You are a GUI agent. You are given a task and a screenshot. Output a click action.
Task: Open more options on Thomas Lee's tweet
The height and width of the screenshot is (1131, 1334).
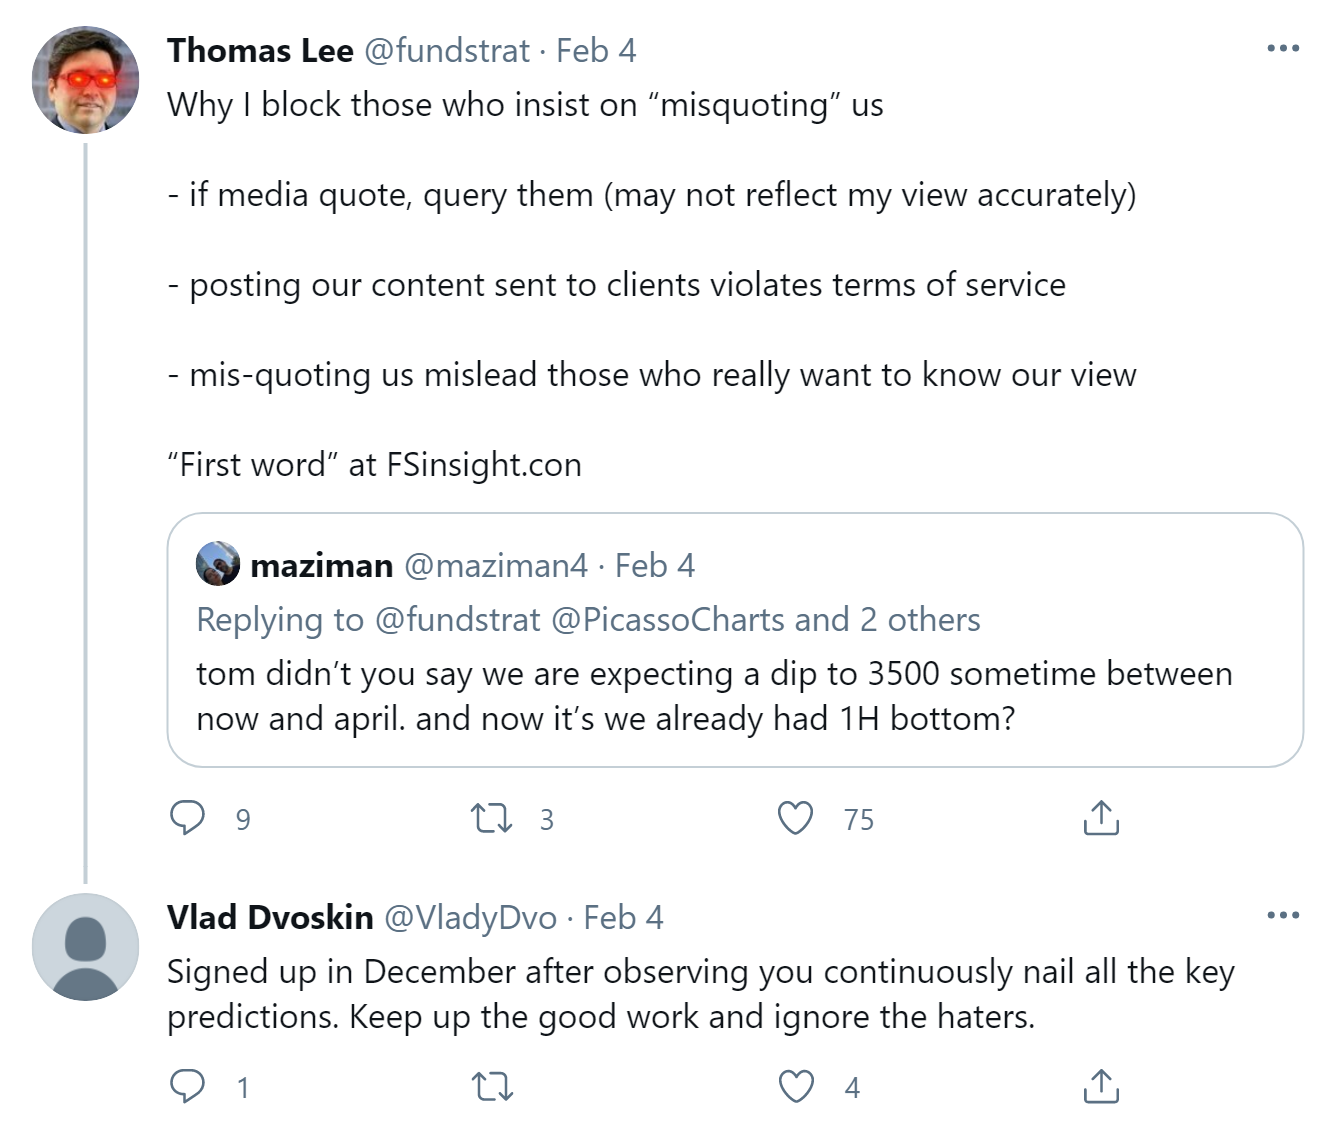click(x=1282, y=48)
